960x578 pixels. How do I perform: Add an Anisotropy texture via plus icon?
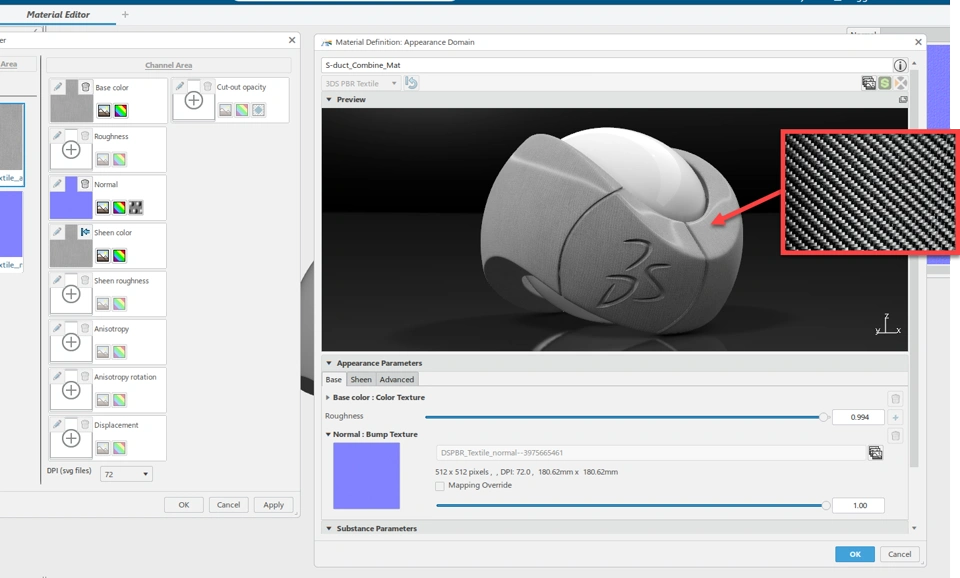(71, 342)
